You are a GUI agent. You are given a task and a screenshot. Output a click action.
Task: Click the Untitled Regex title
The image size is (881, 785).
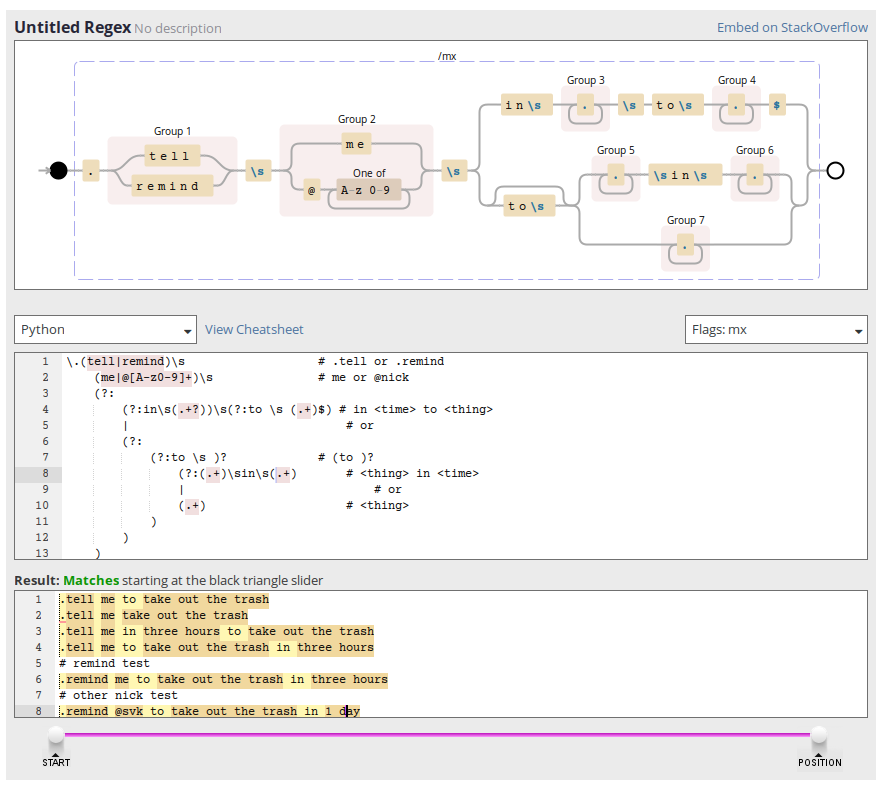(72, 27)
